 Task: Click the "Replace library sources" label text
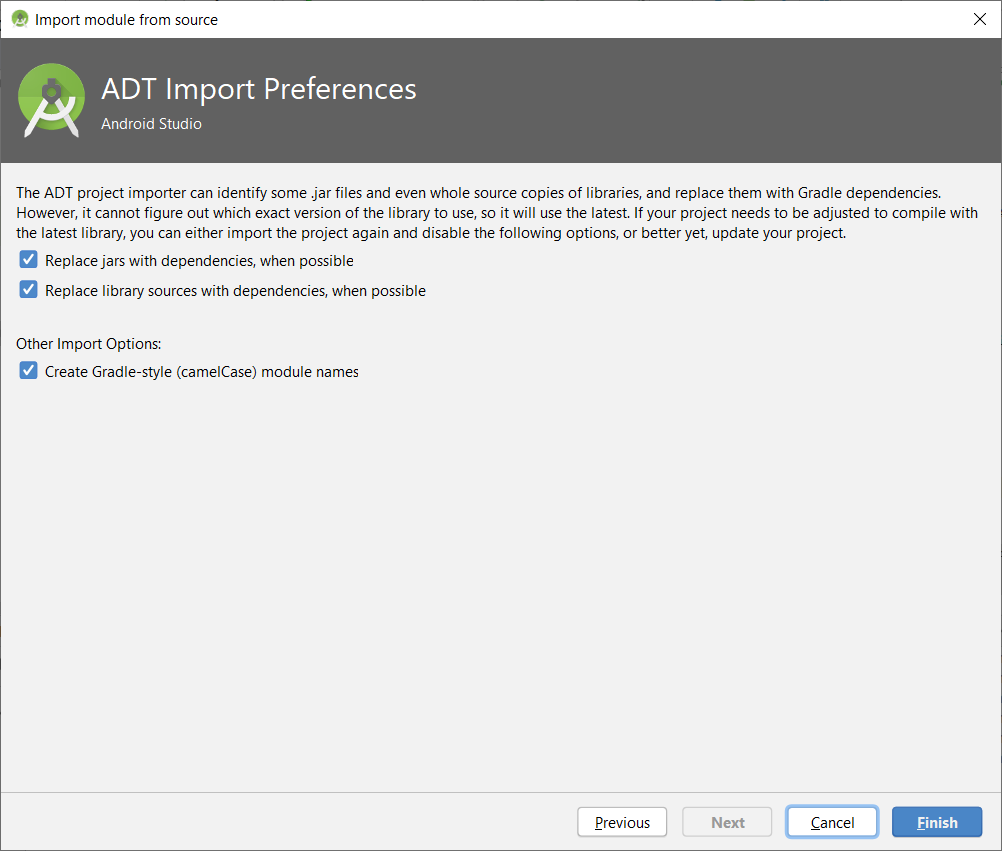click(235, 291)
